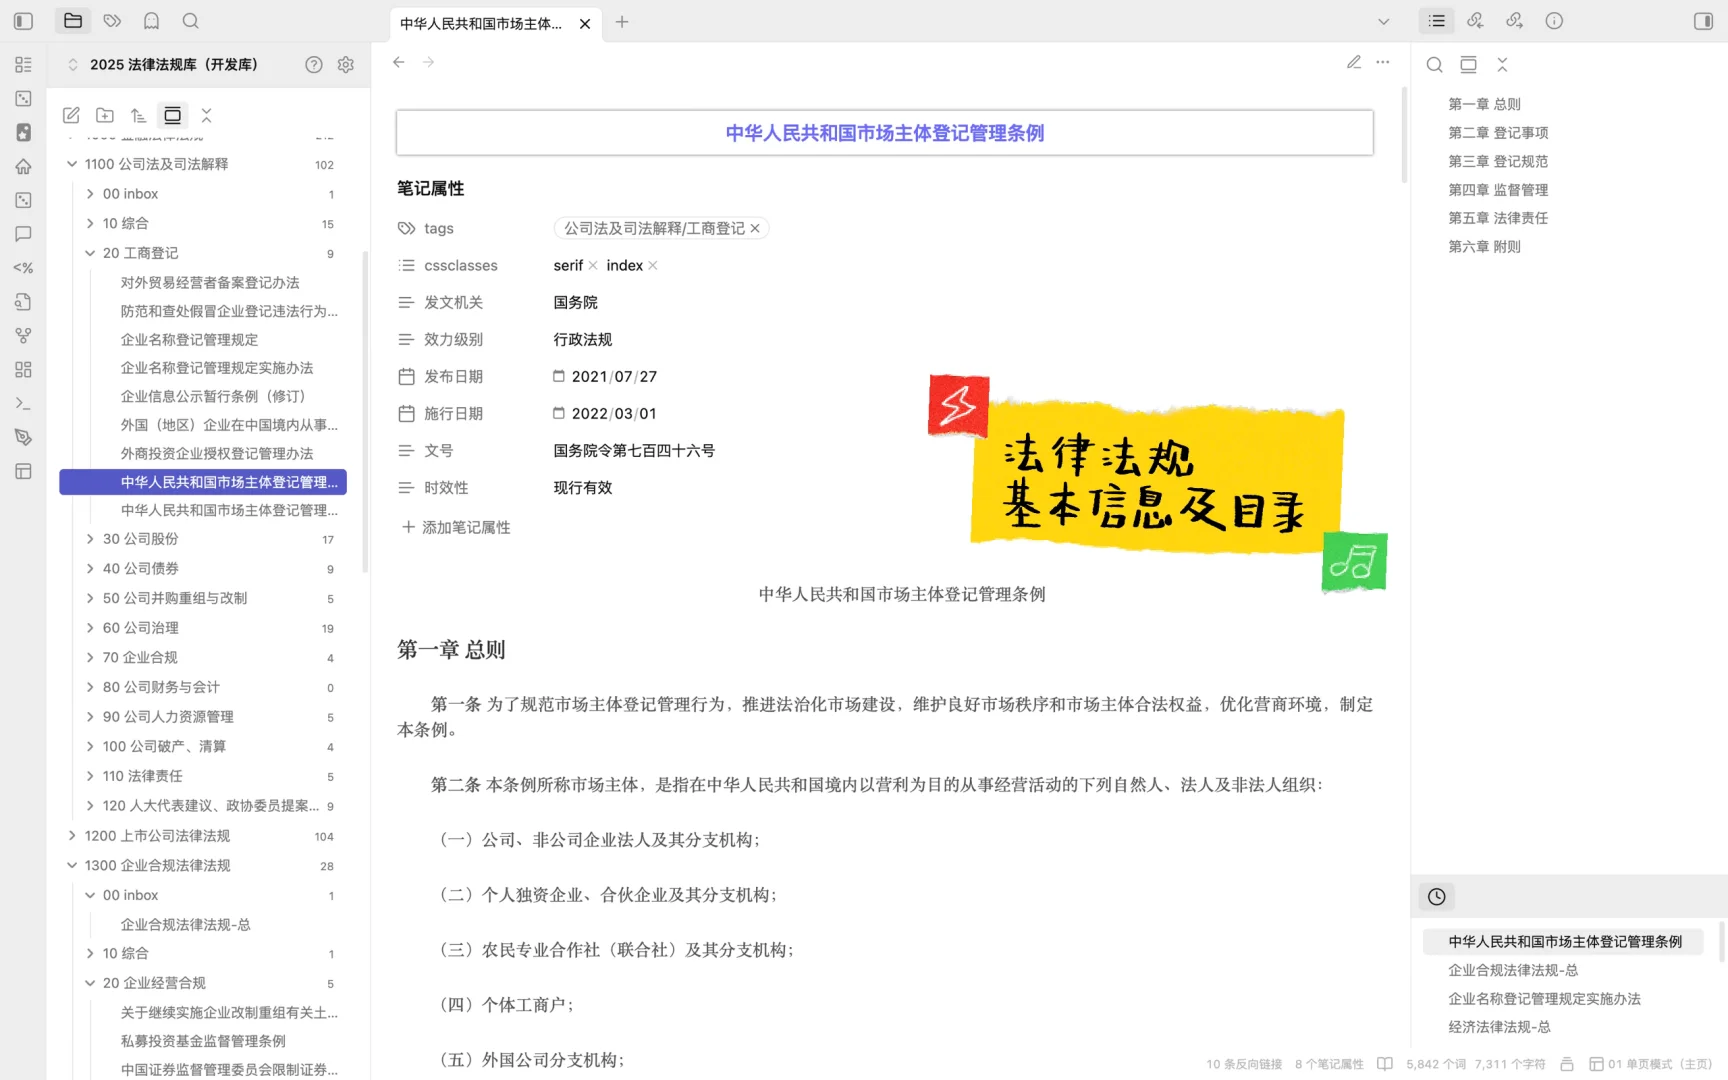Viewport: 1728px width, 1080px height.
Task: Collapse all folders in the file tree
Action: tap(206, 115)
